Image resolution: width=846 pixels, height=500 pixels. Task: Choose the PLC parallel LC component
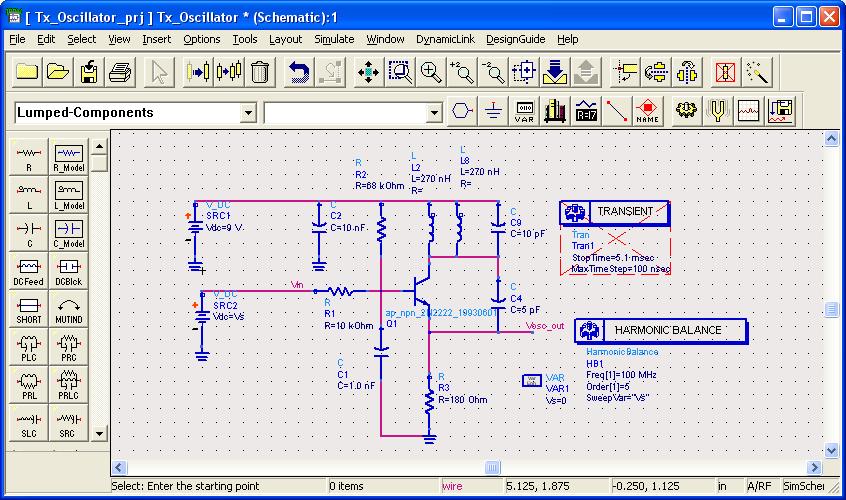coord(29,347)
